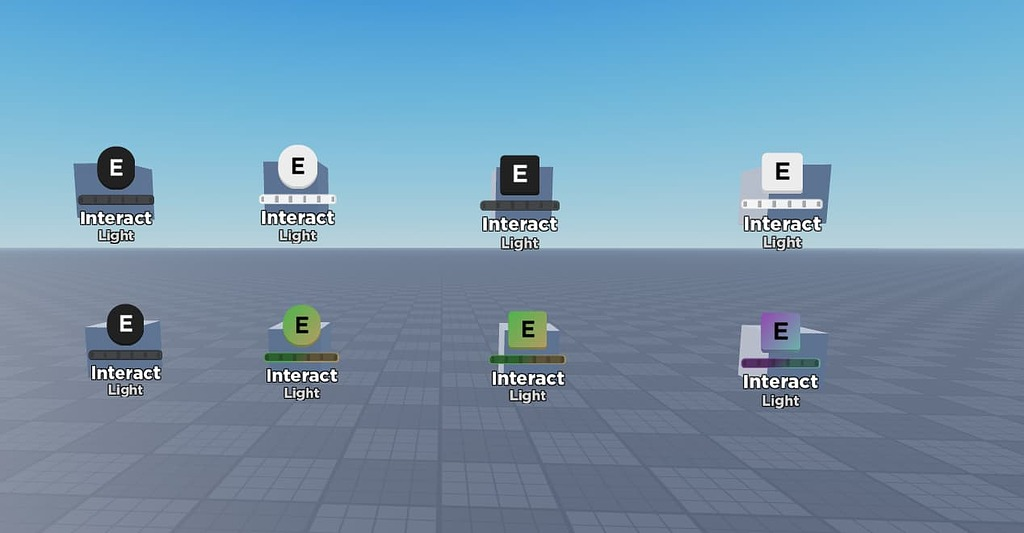
Task: Click the Interact label under the green square E
Action: [528, 378]
